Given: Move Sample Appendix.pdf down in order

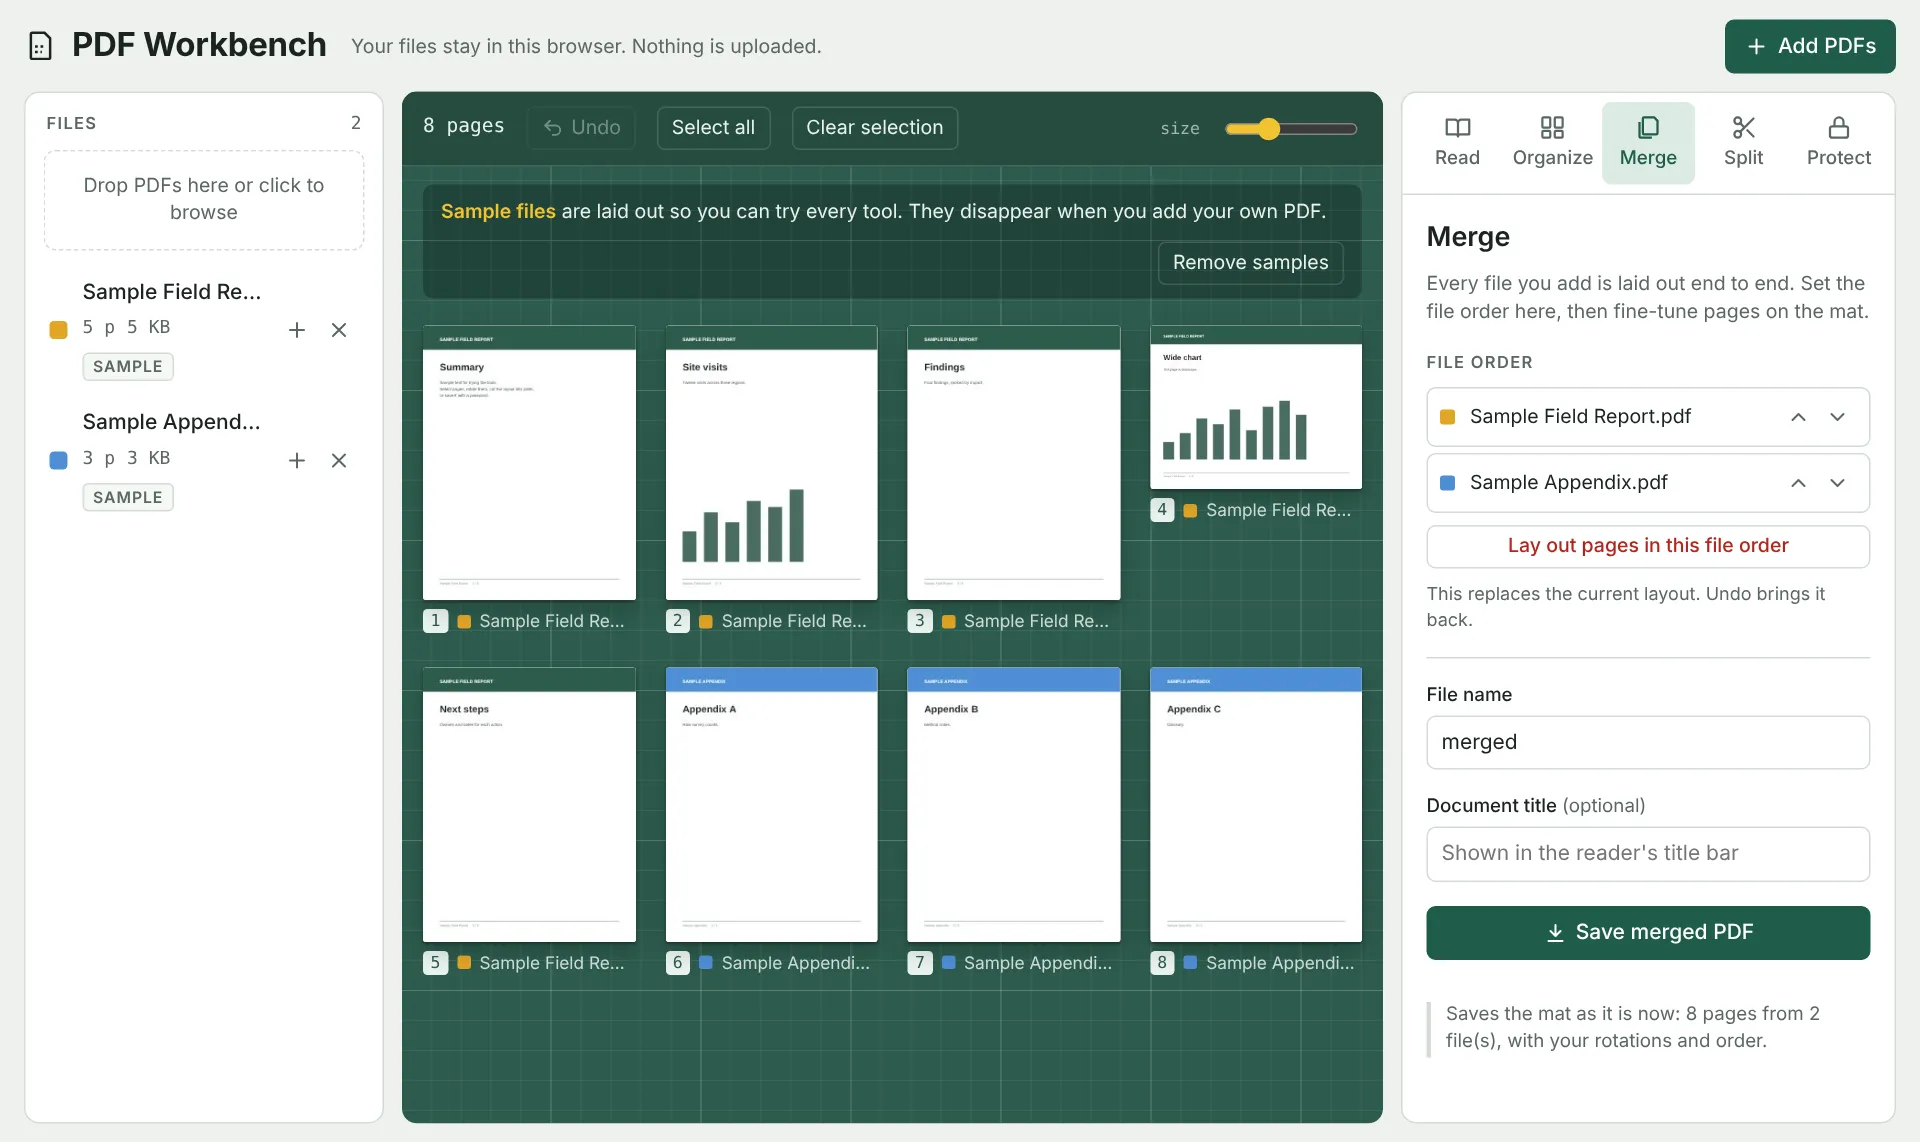Looking at the screenshot, I should point(1837,483).
